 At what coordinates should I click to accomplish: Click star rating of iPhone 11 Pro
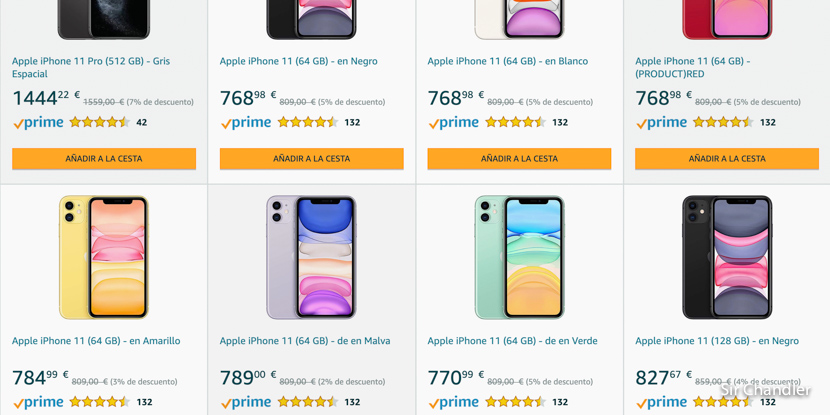[99, 122]
